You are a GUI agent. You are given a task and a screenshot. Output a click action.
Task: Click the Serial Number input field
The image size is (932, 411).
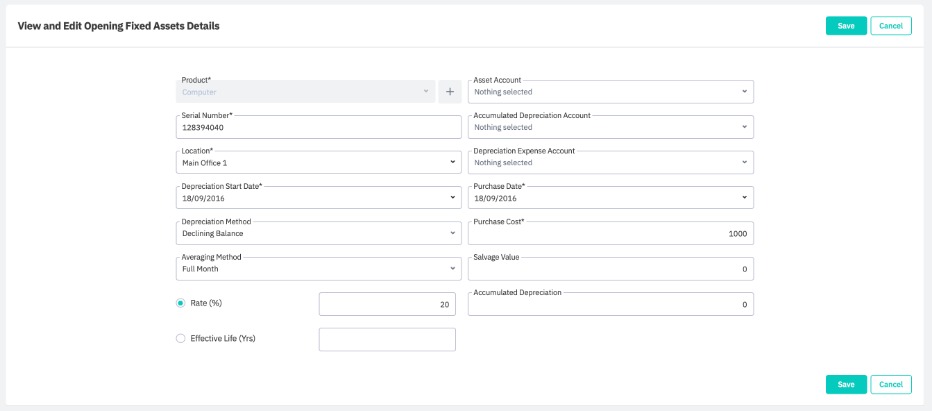(317, 127)
